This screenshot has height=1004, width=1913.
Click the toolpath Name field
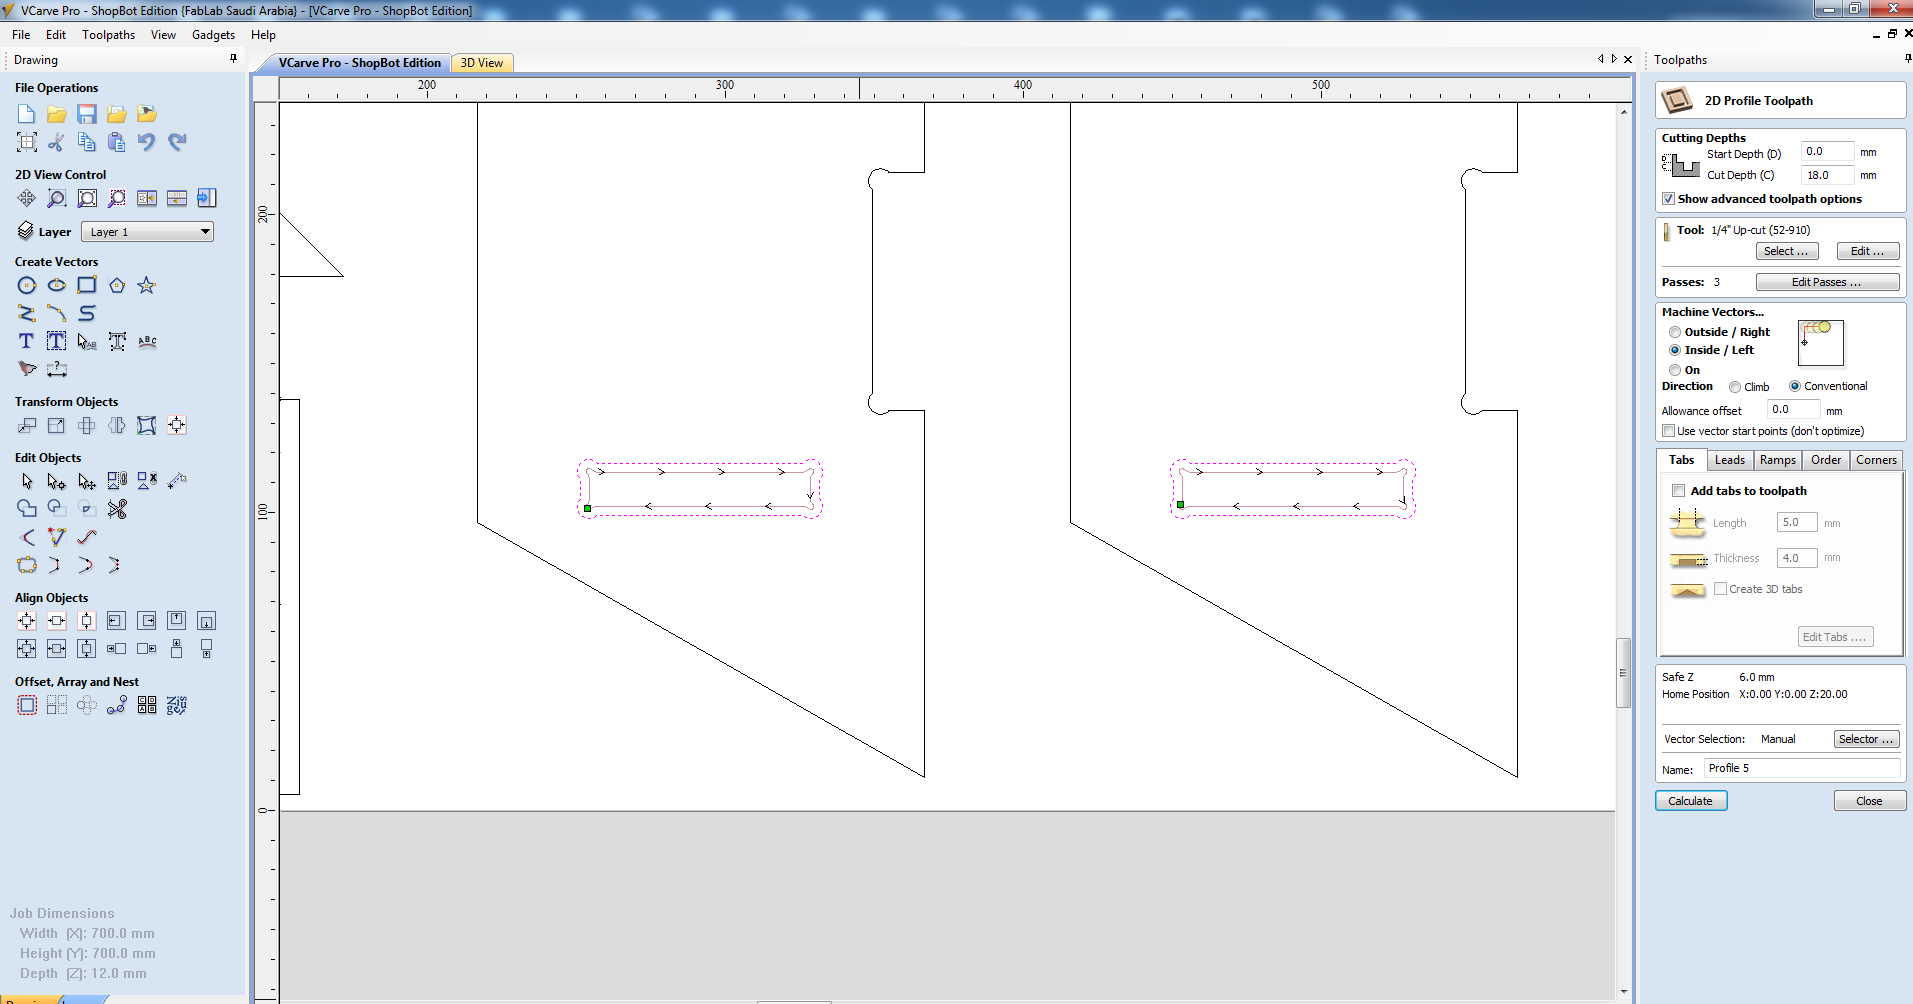(x=1802, y=768)
